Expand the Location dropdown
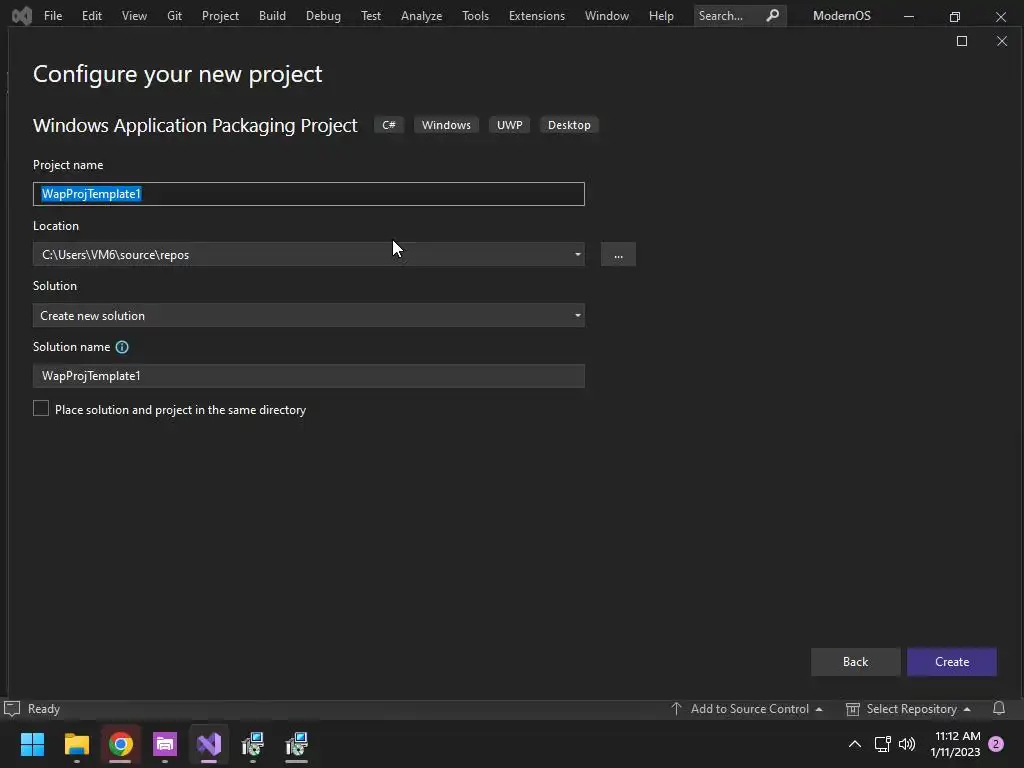Viewport: 1024px width, 768px height. 577,254
